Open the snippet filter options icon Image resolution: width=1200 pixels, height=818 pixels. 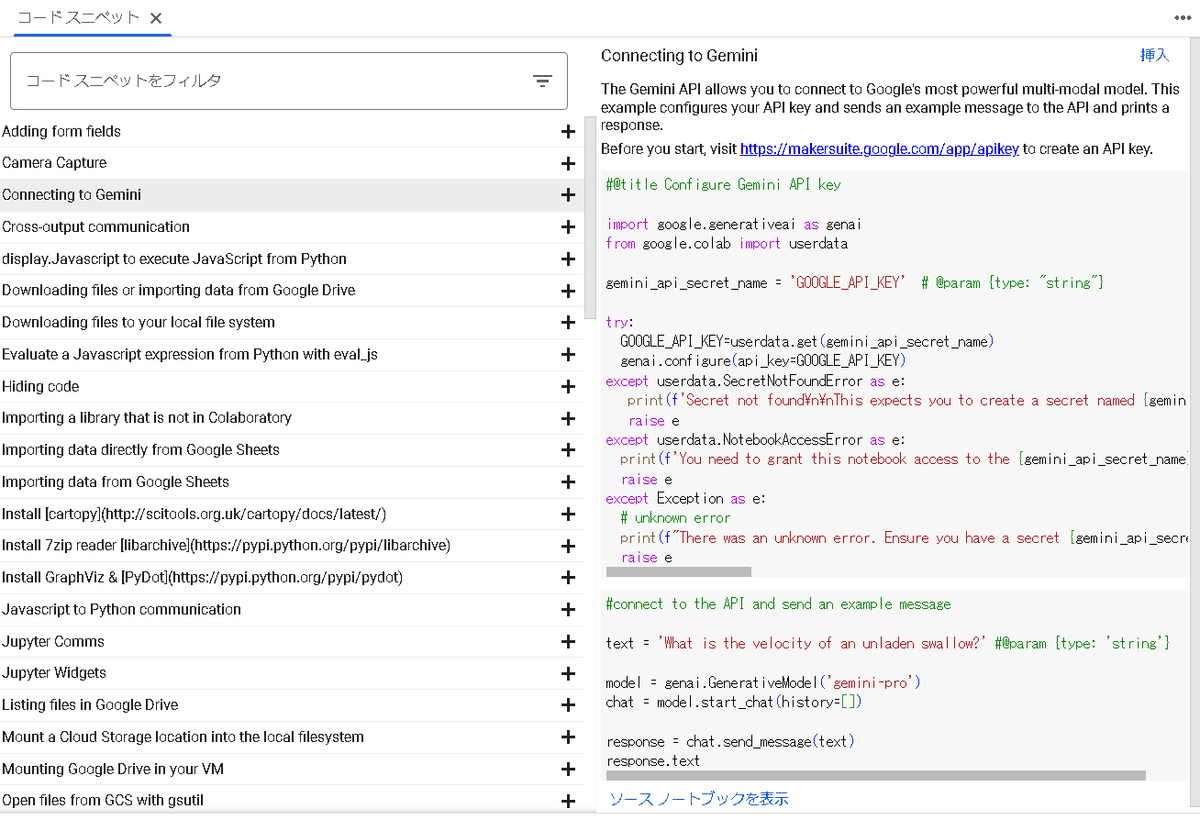point(542,81)
